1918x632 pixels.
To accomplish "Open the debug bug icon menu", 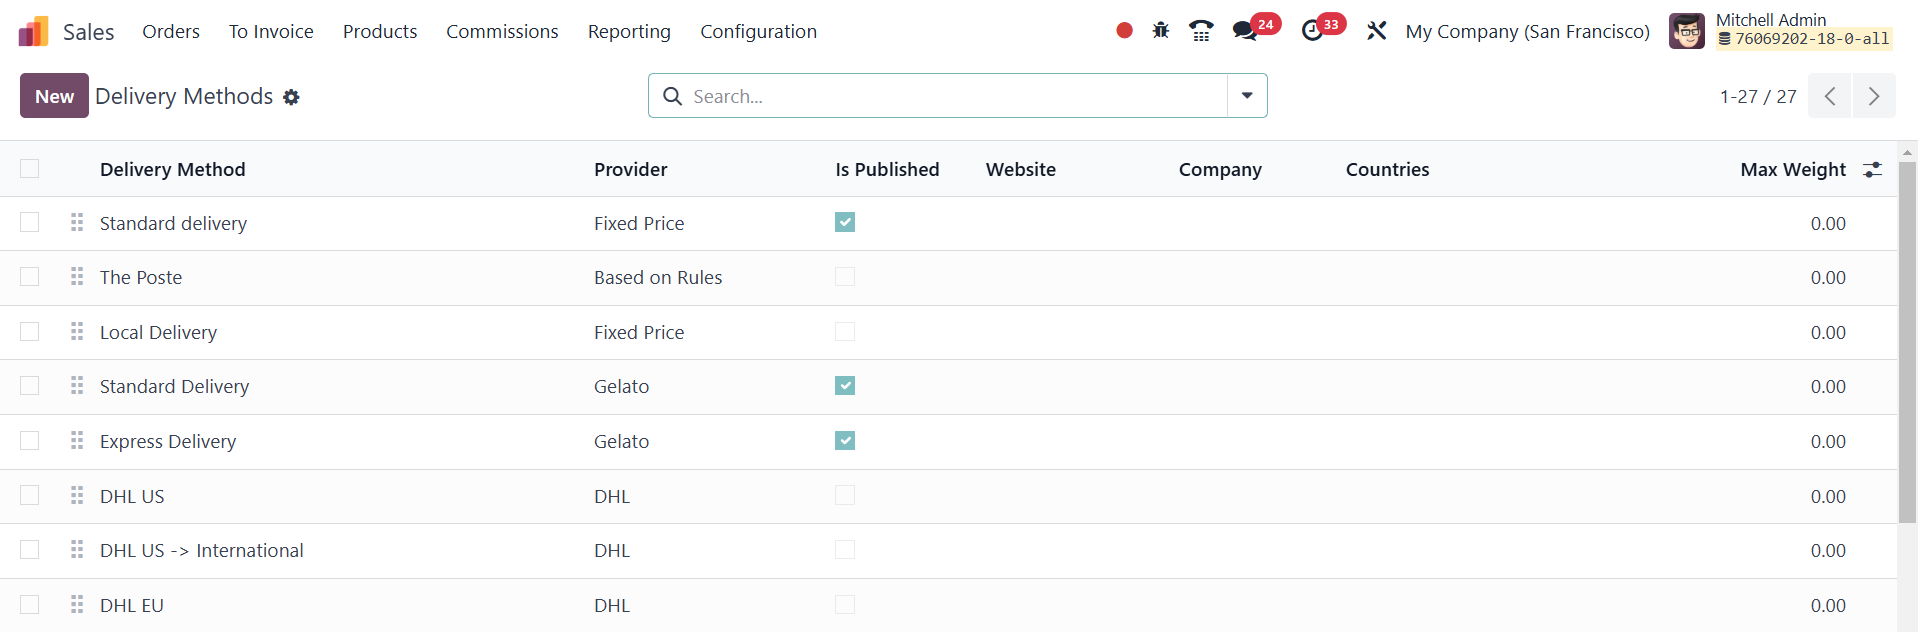I will (x=1160, y=31).
